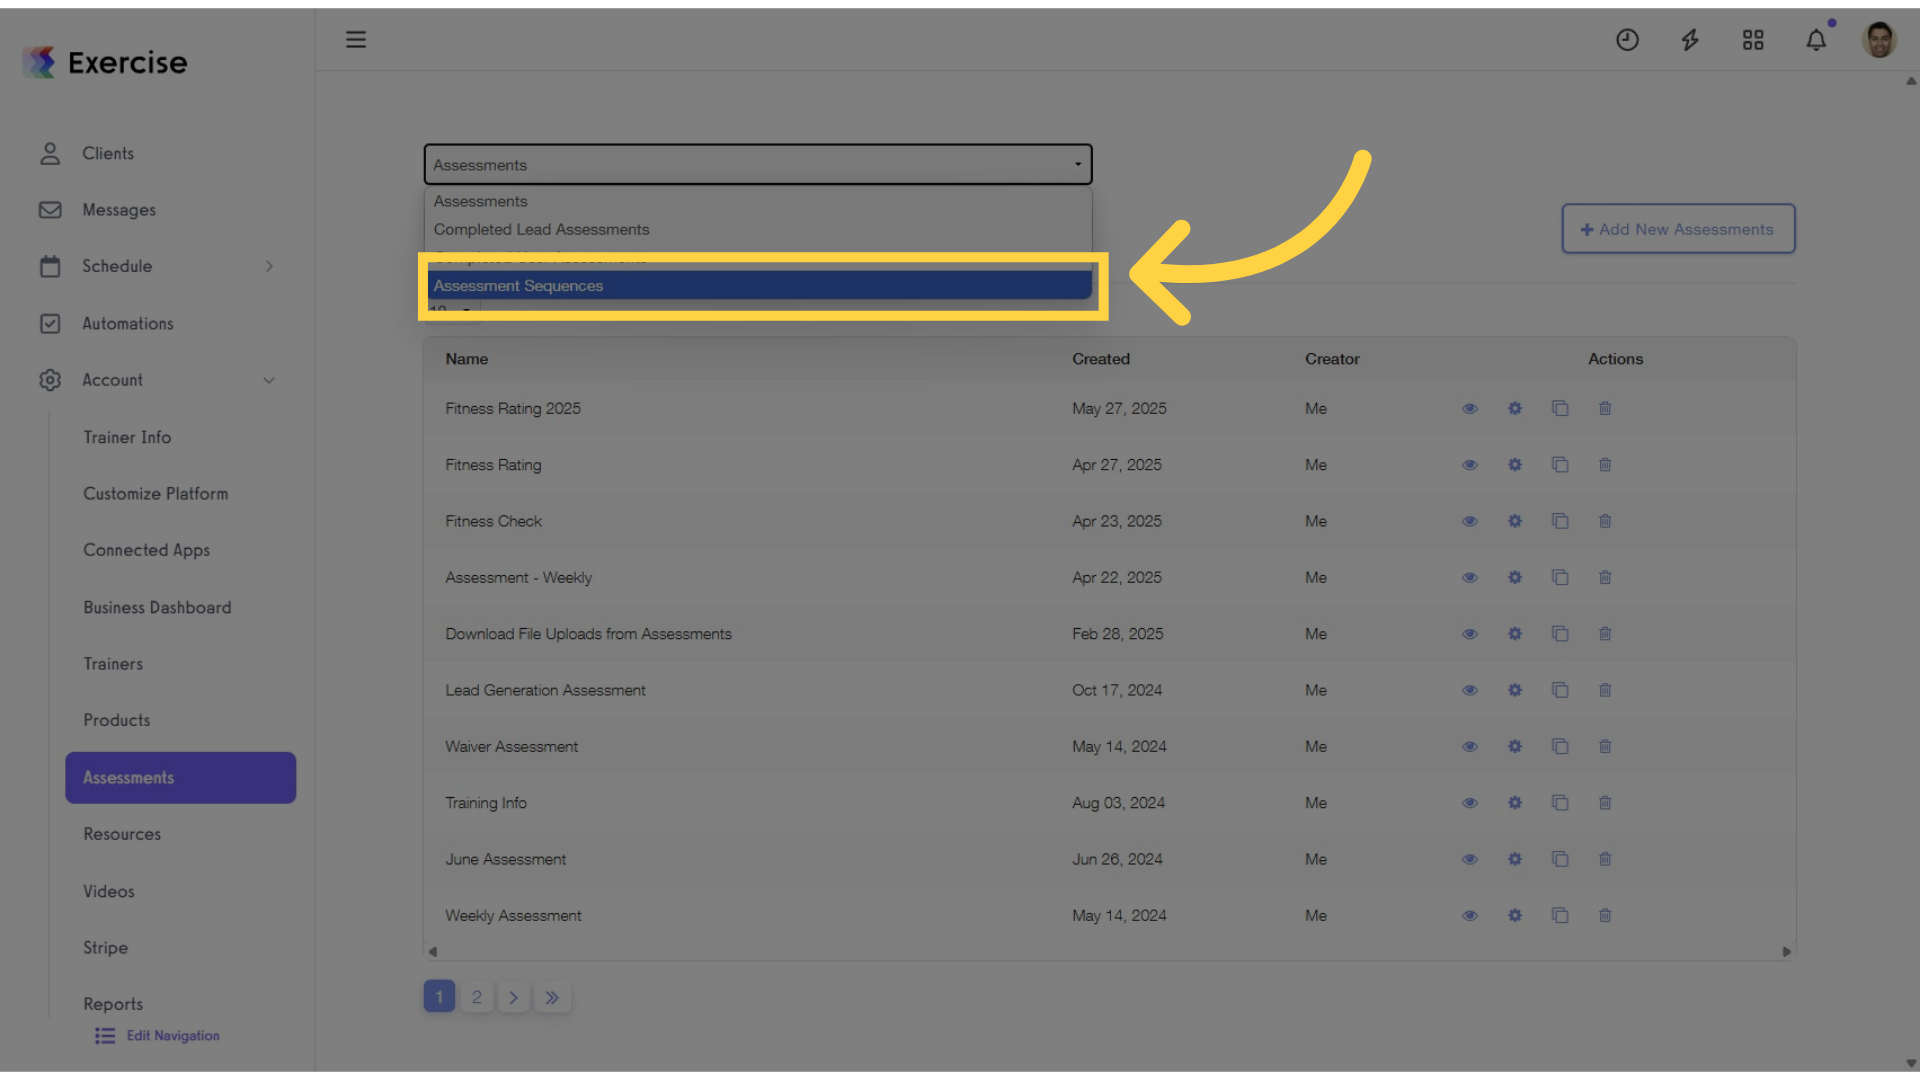Go to page 2
This screenshot has width=1920, height=1080.
477,997
